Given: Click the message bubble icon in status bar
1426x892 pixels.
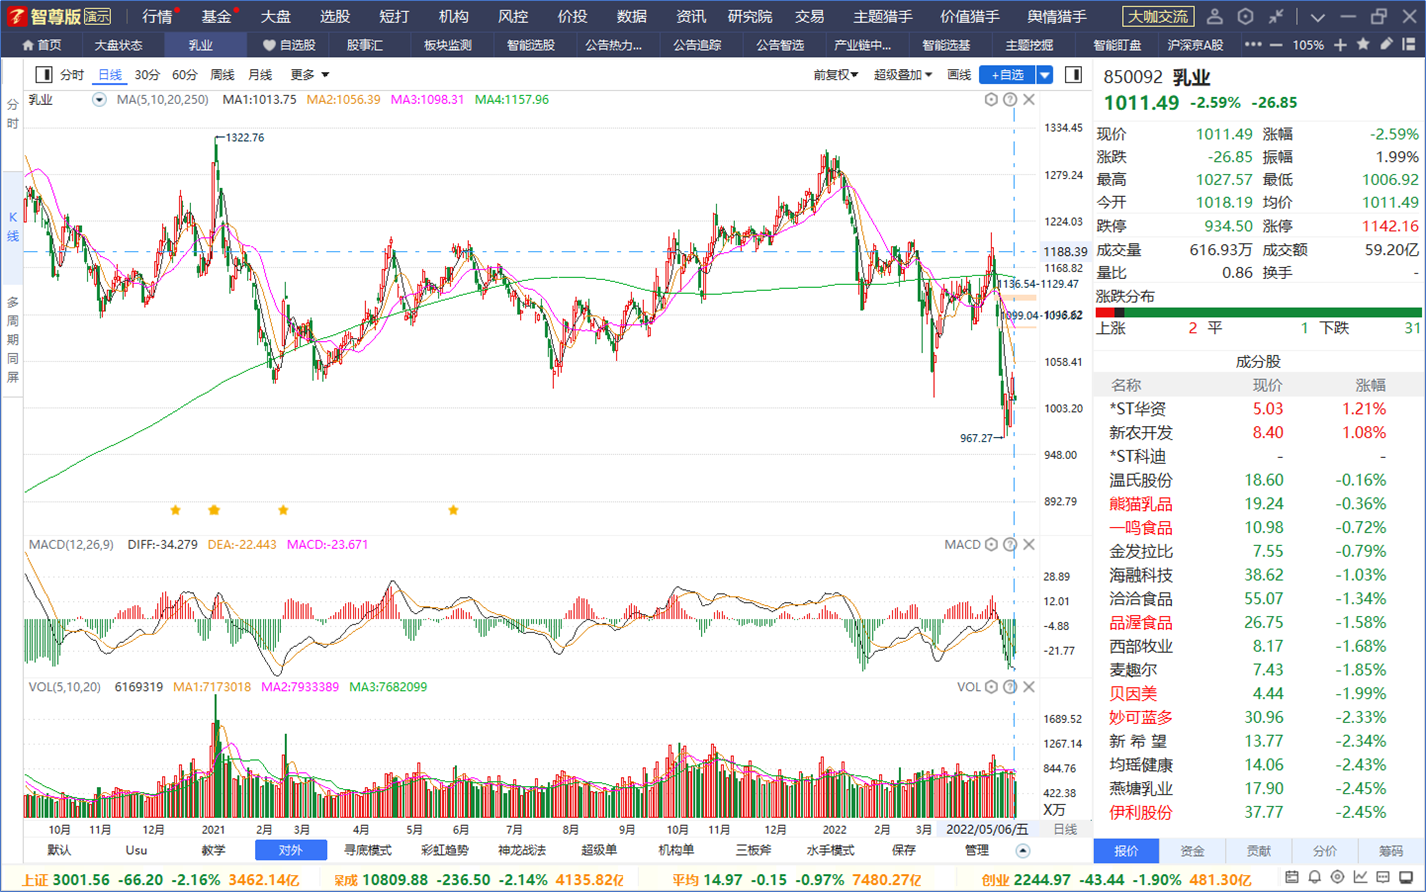Looking at the screenshot, I should coord(1384,877).
